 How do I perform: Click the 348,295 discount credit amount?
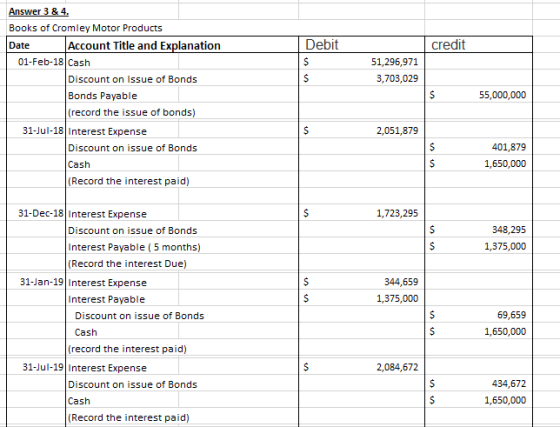point(479,230)
